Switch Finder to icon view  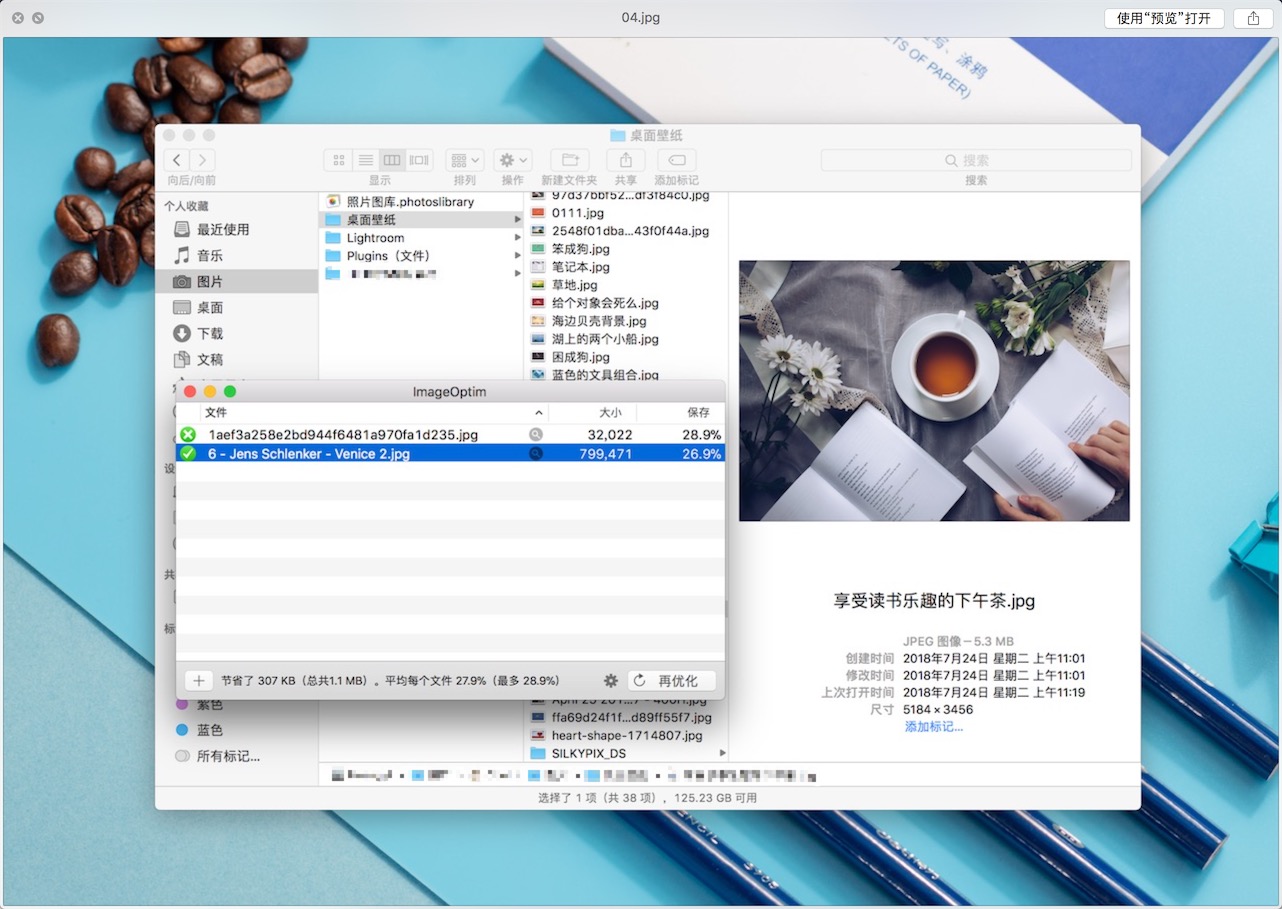338,160
